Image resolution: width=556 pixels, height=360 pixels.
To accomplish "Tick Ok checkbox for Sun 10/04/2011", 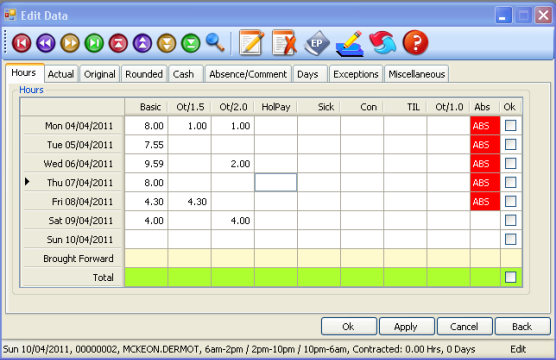I will tap(510, 239).
